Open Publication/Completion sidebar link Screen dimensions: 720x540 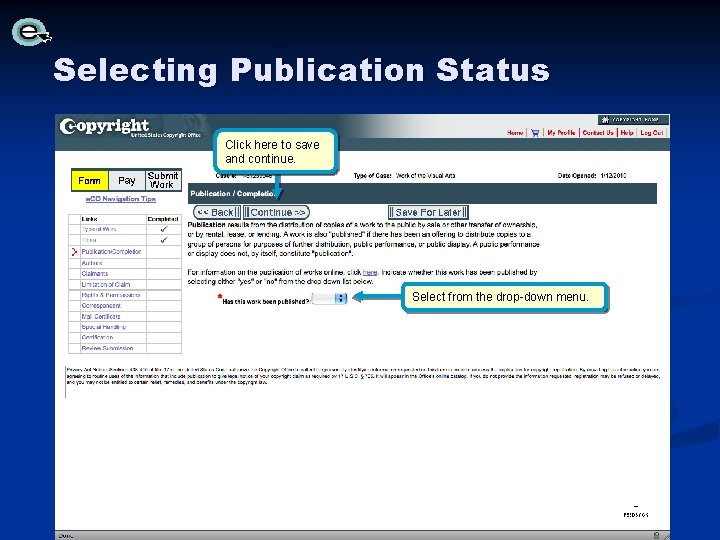[x=111, y=252]
